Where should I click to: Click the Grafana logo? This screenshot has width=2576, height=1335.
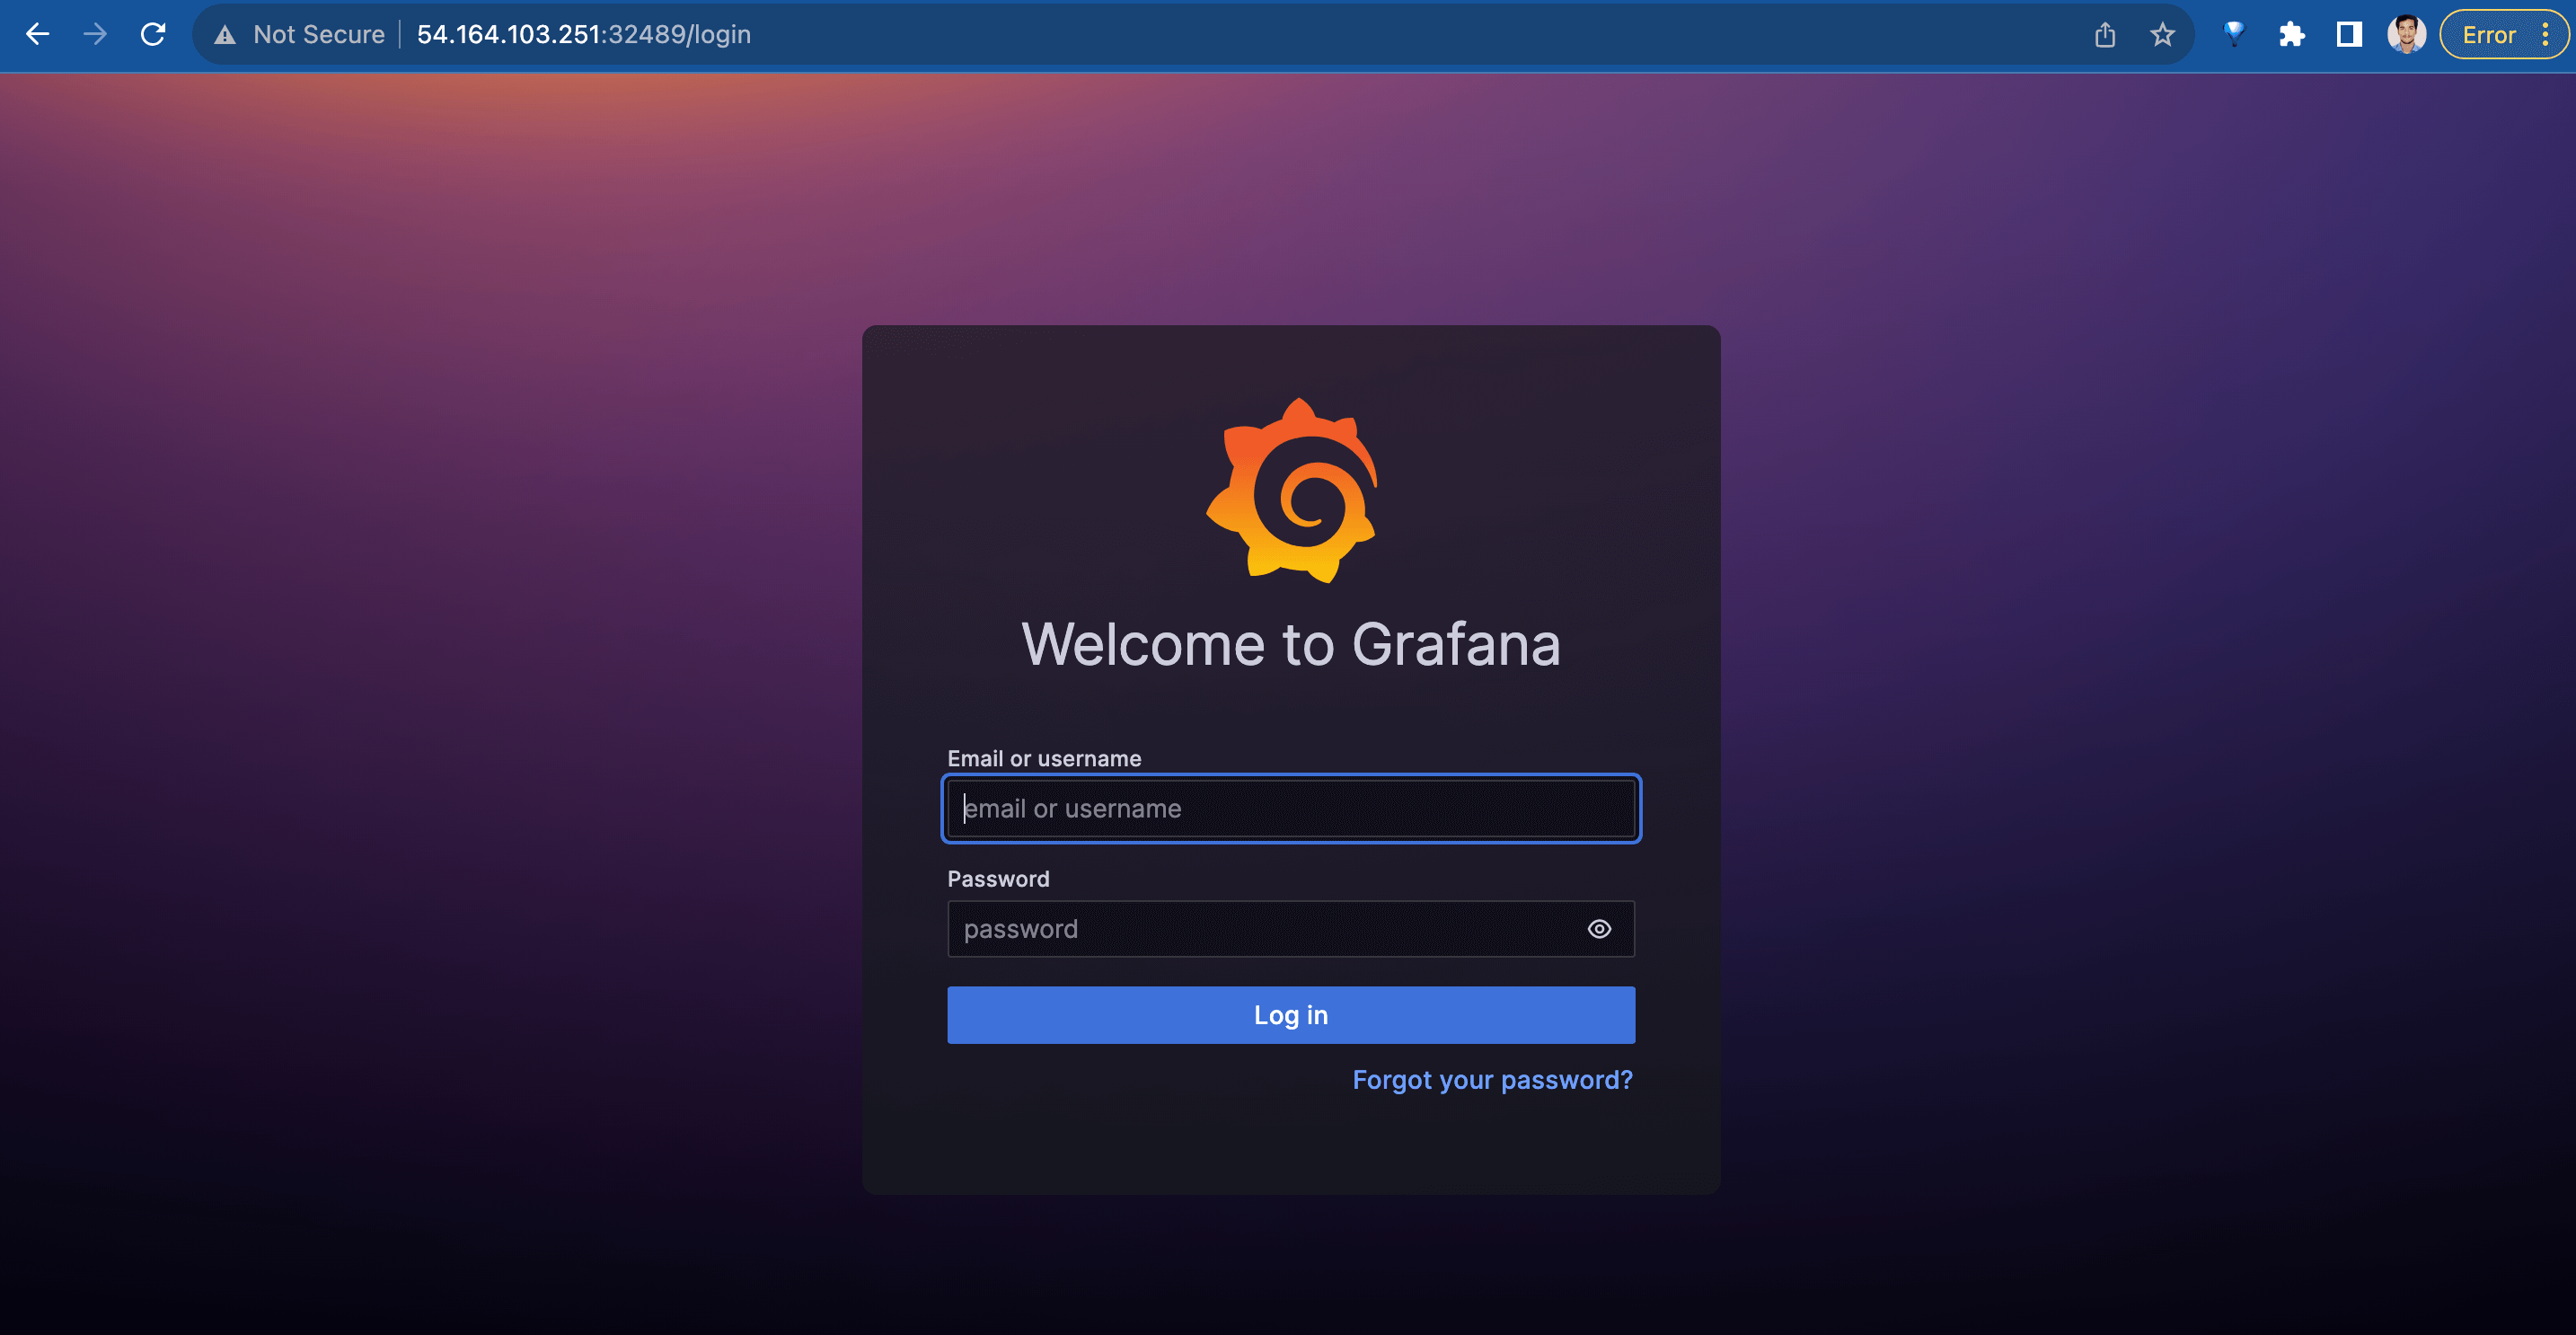click(x=1291, y=490)
